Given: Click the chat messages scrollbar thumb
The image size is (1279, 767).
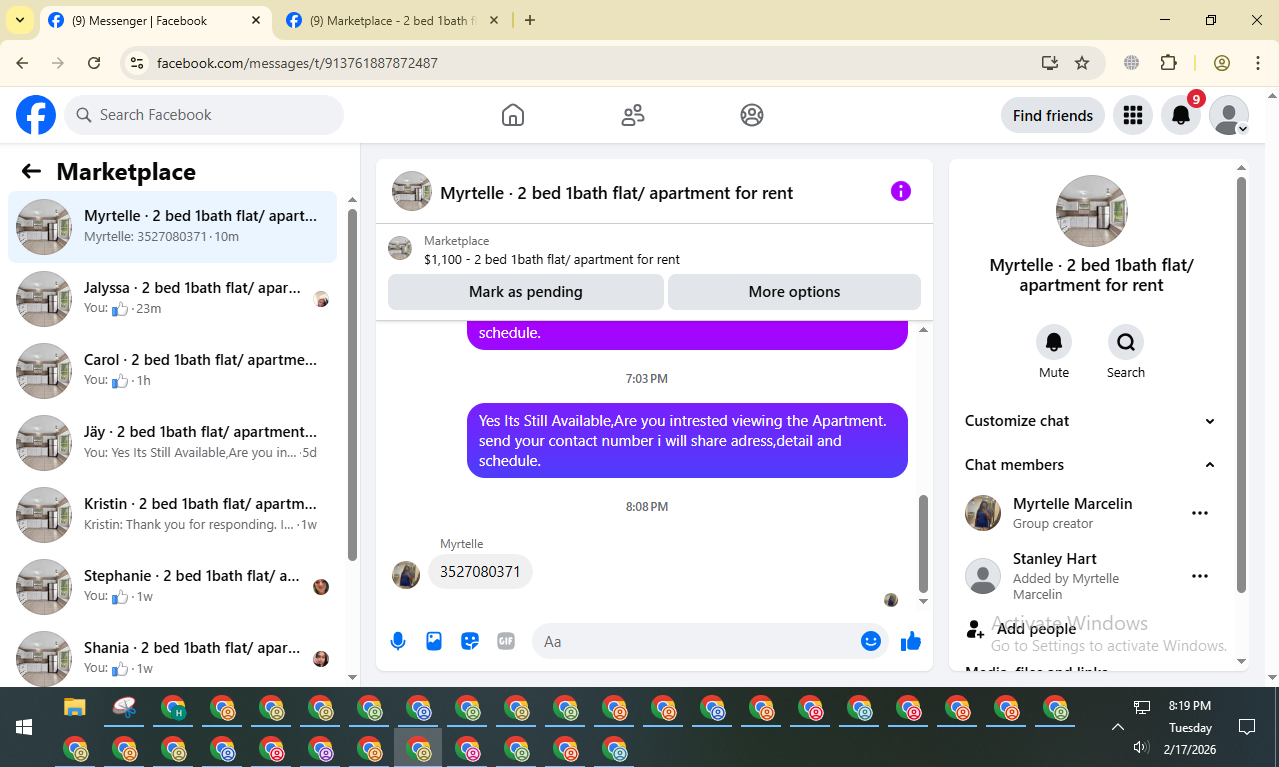Looking at the screenshot, I should [923, 544].
